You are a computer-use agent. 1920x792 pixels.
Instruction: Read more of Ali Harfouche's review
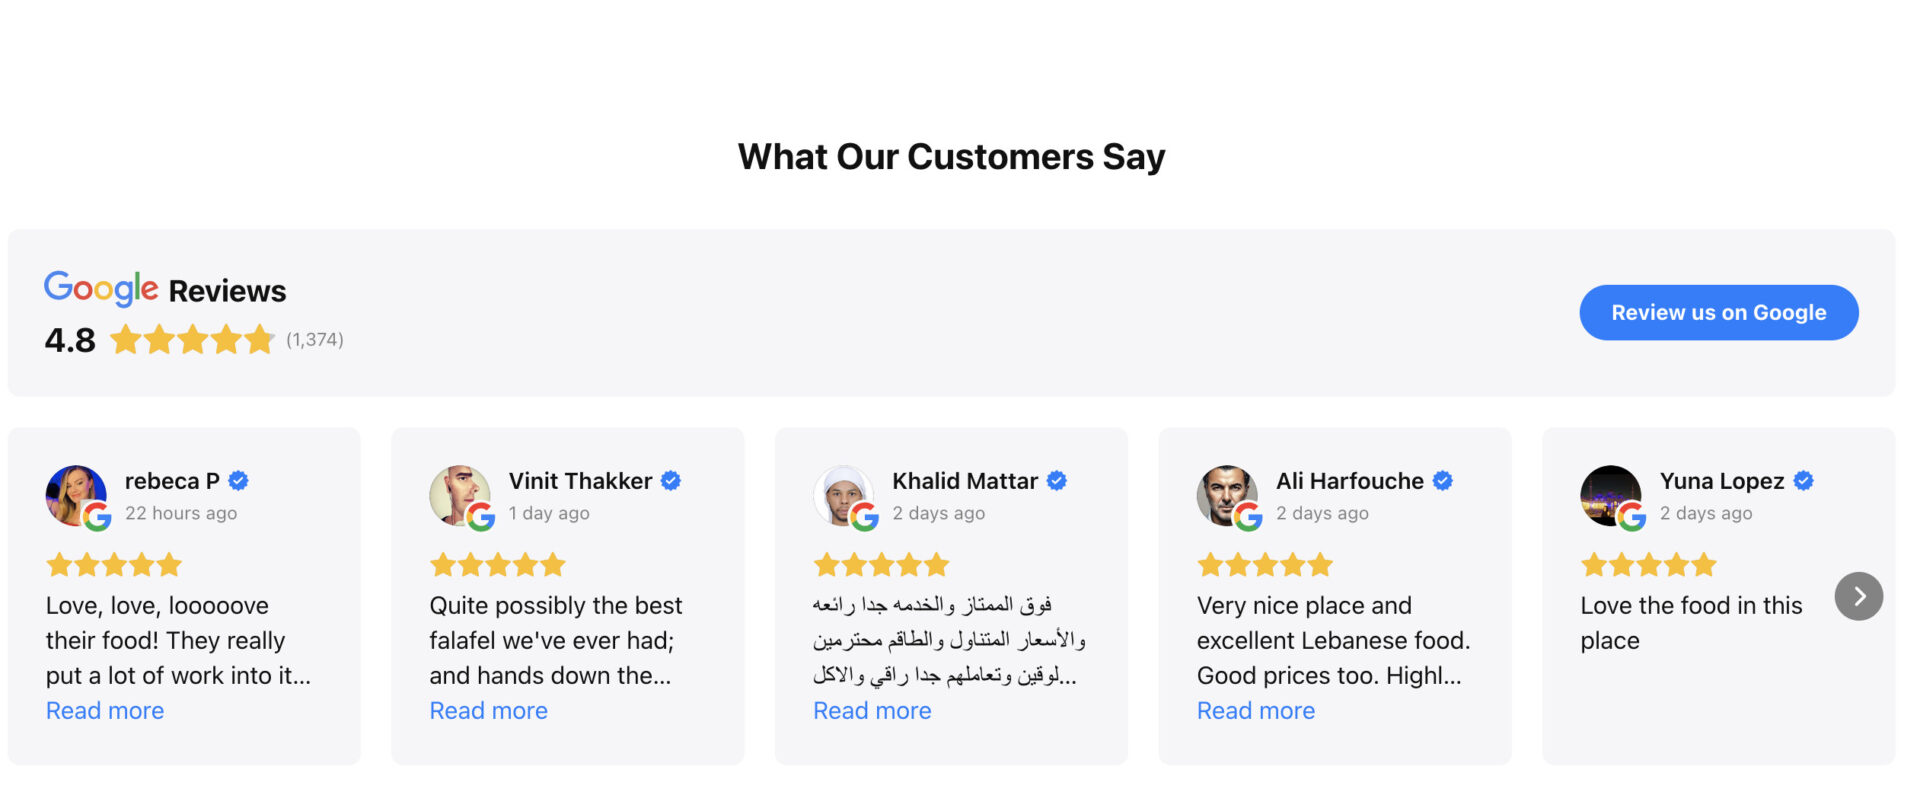click(1256, 711)
